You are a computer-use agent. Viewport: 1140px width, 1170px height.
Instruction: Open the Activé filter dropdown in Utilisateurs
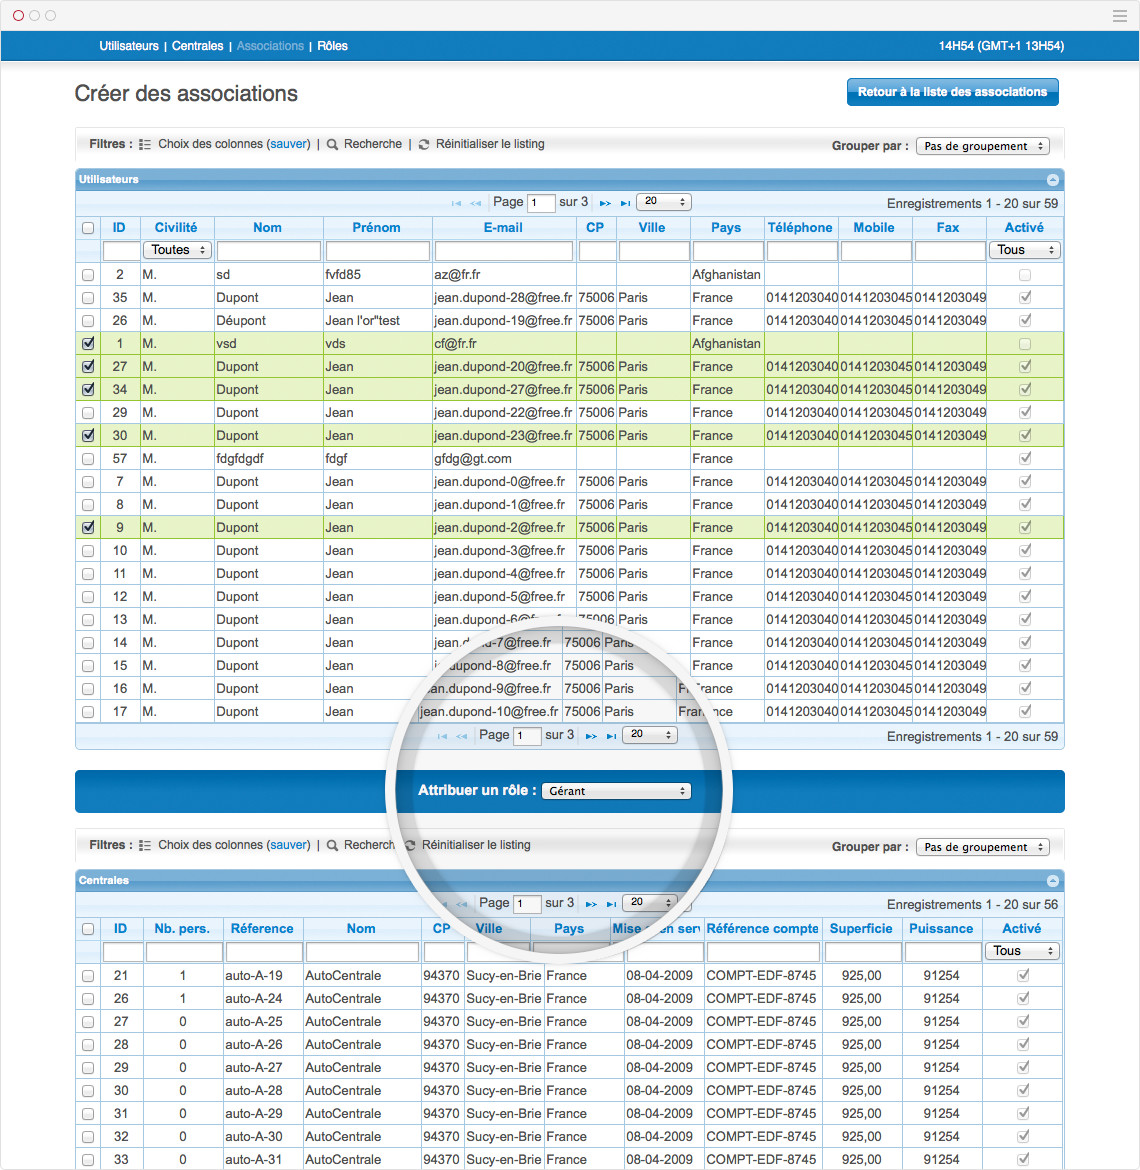(x=1024, y=250)
